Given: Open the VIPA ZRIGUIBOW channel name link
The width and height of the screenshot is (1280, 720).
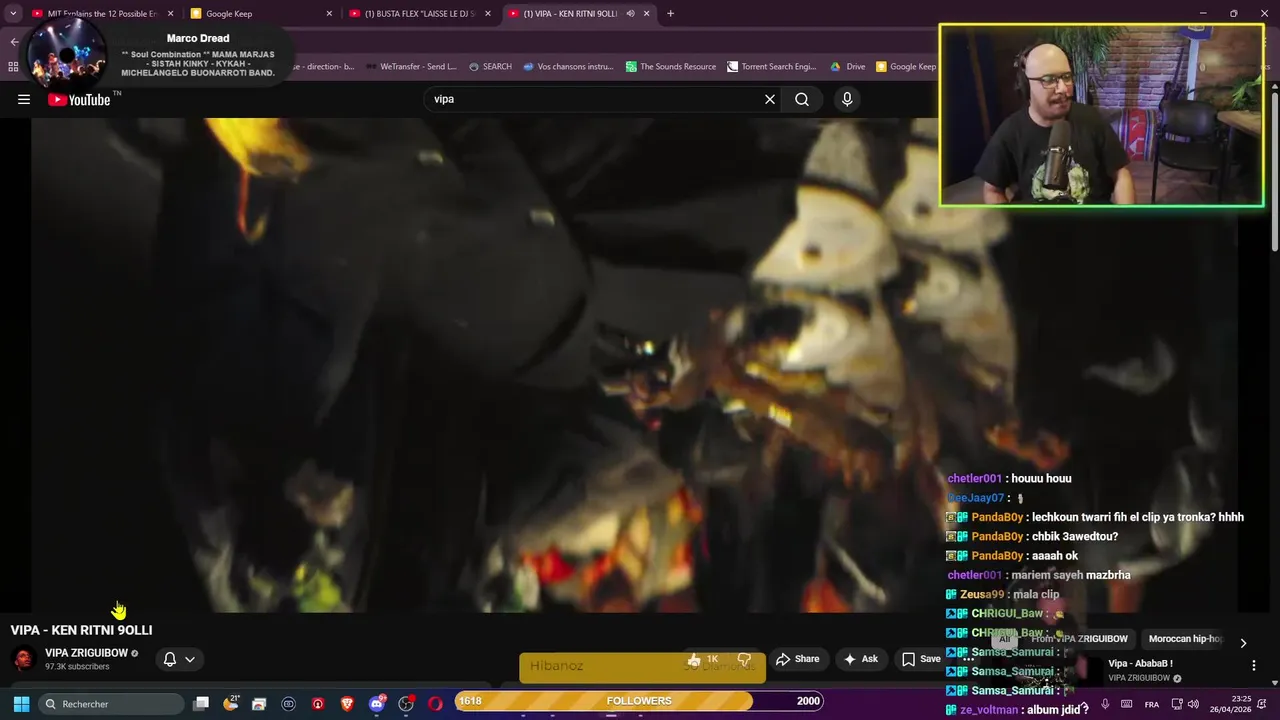Looking at the screenshot, I should 86,653.
